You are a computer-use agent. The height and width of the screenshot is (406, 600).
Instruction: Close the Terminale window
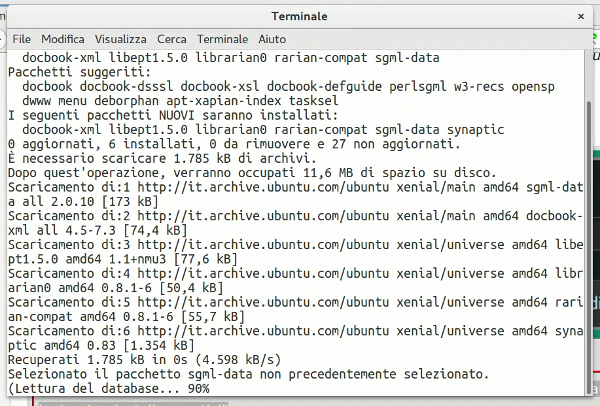pyautogui.click(x=582, y=16)
